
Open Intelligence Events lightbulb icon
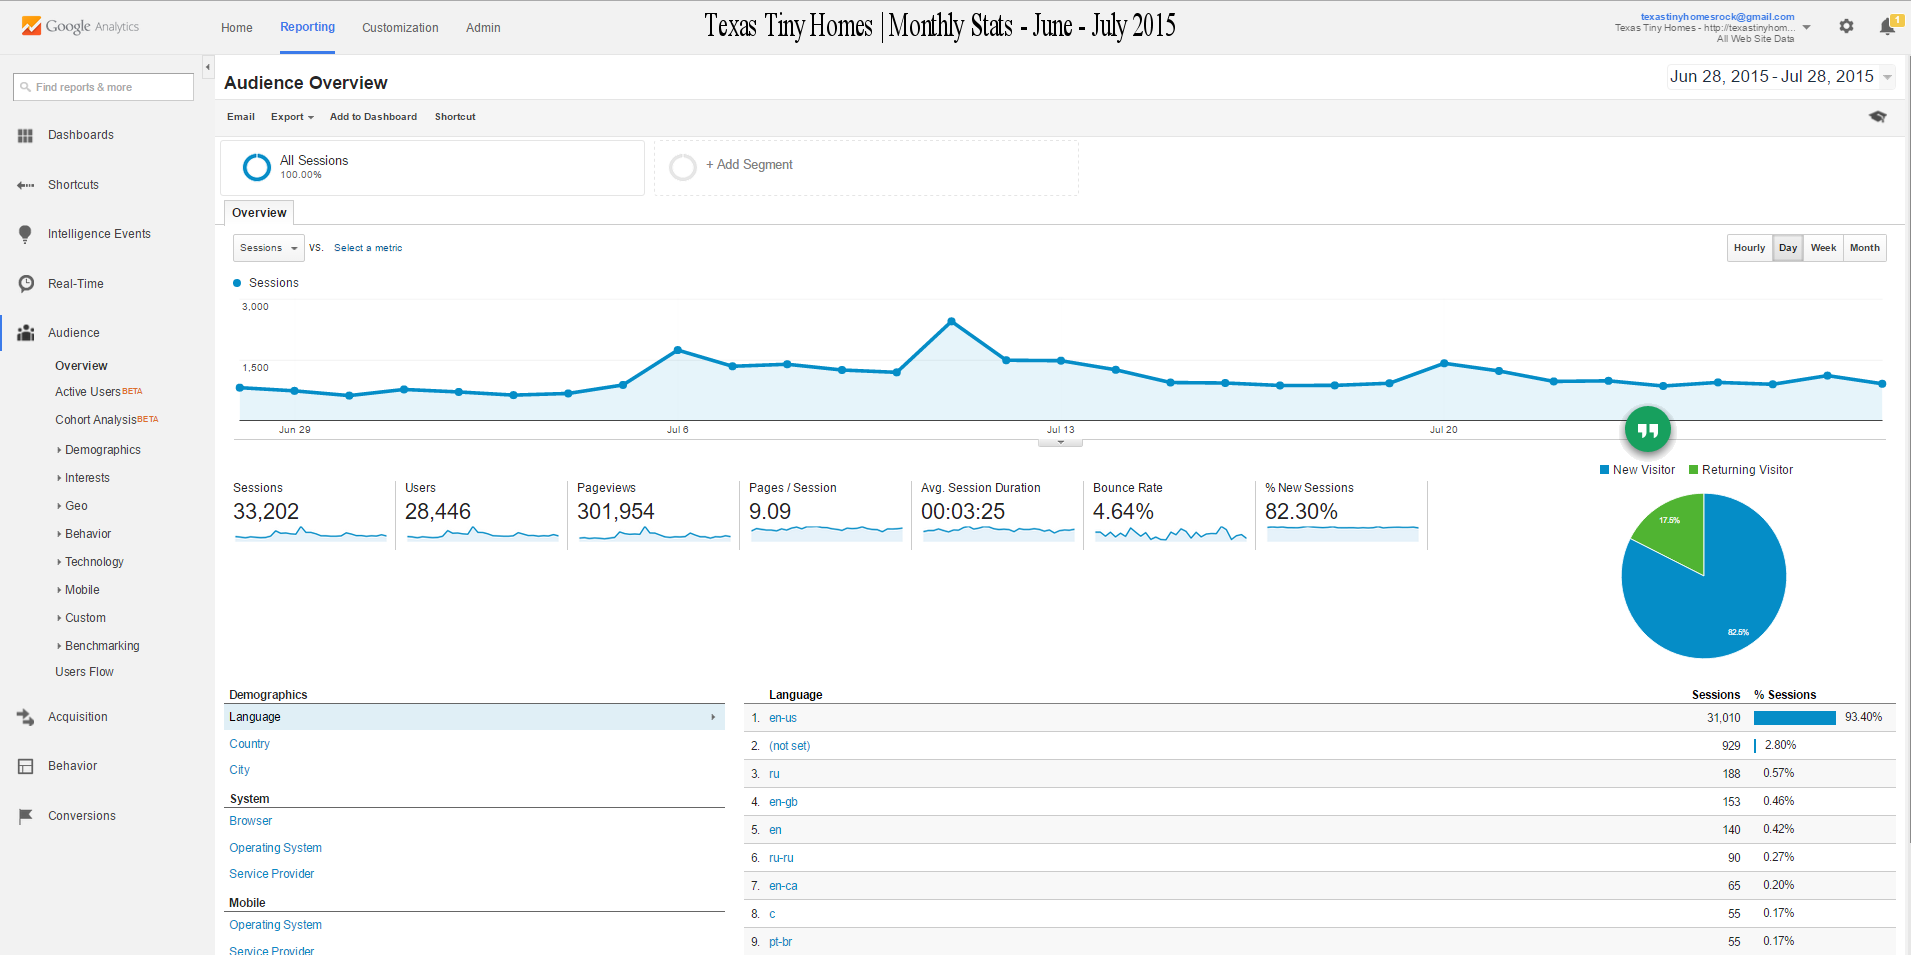[x=26, y=234]
